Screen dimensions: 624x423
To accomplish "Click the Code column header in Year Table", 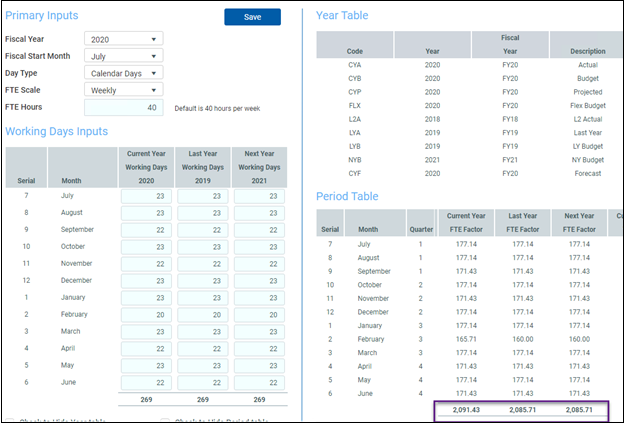I will click(x=355, y=50).
